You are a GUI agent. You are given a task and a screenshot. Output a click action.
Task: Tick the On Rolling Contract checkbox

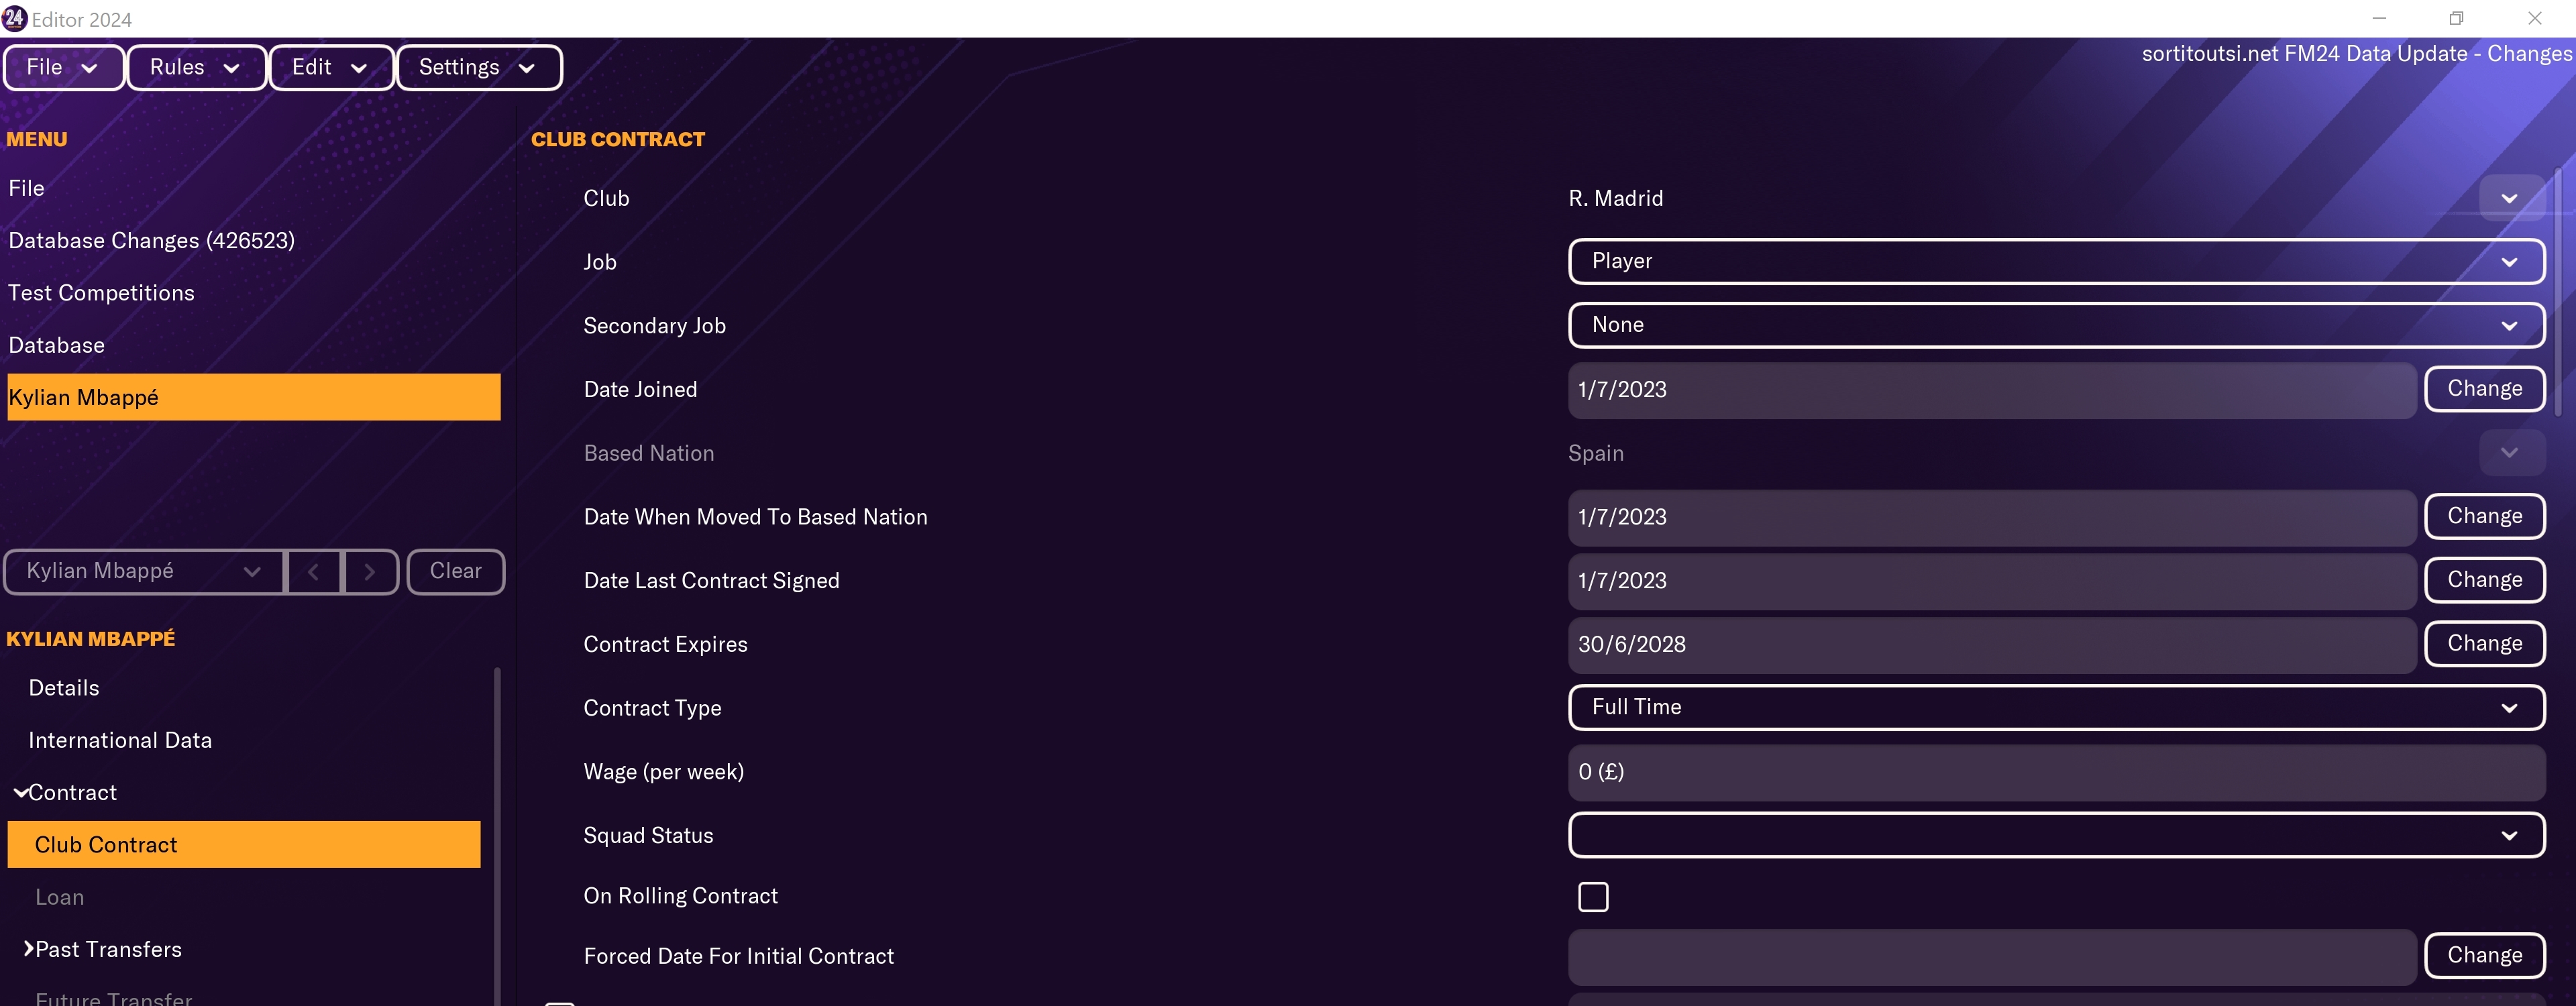pyautogui.click(x=1593, y=896)
